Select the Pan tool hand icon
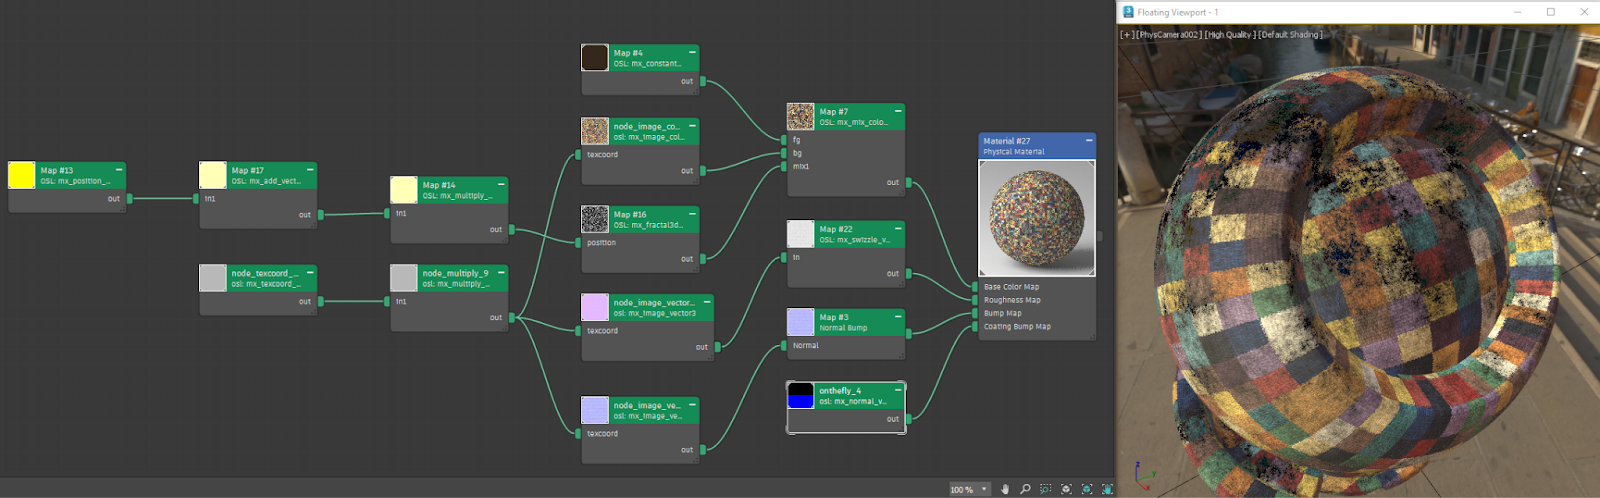Screen dimensions: 1600x498 click(1005, 489)
